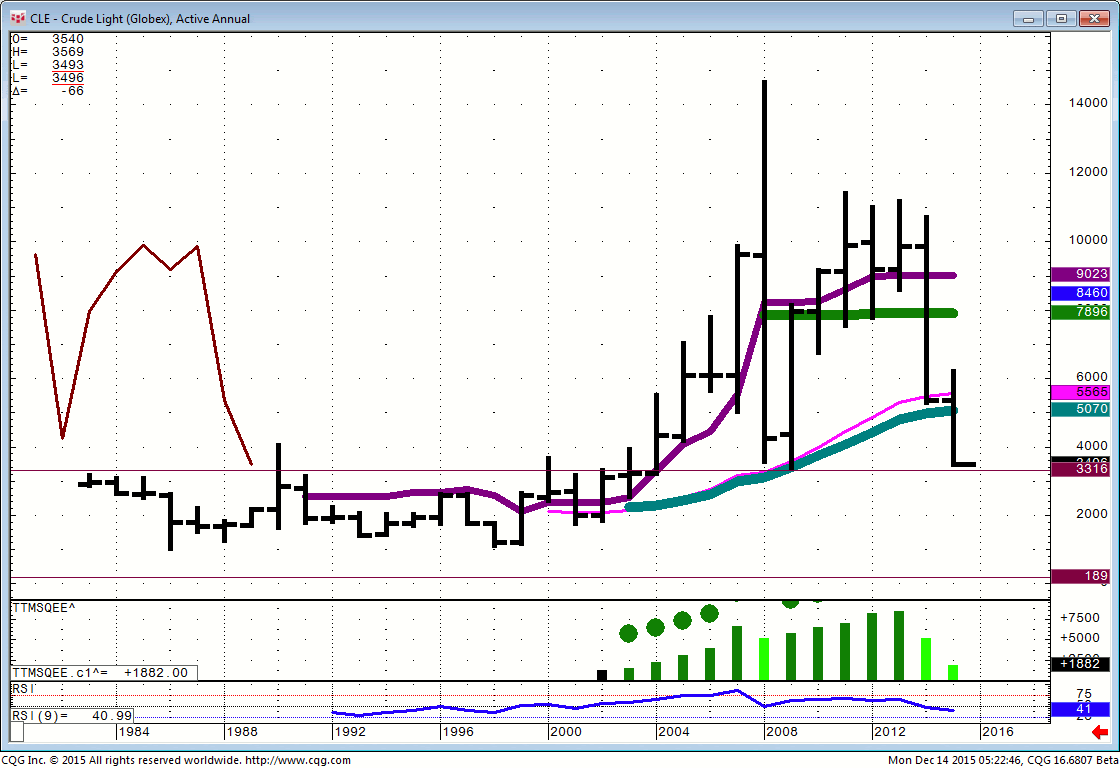Click the http://www.cqg.com address in the footer

[298, 760]
